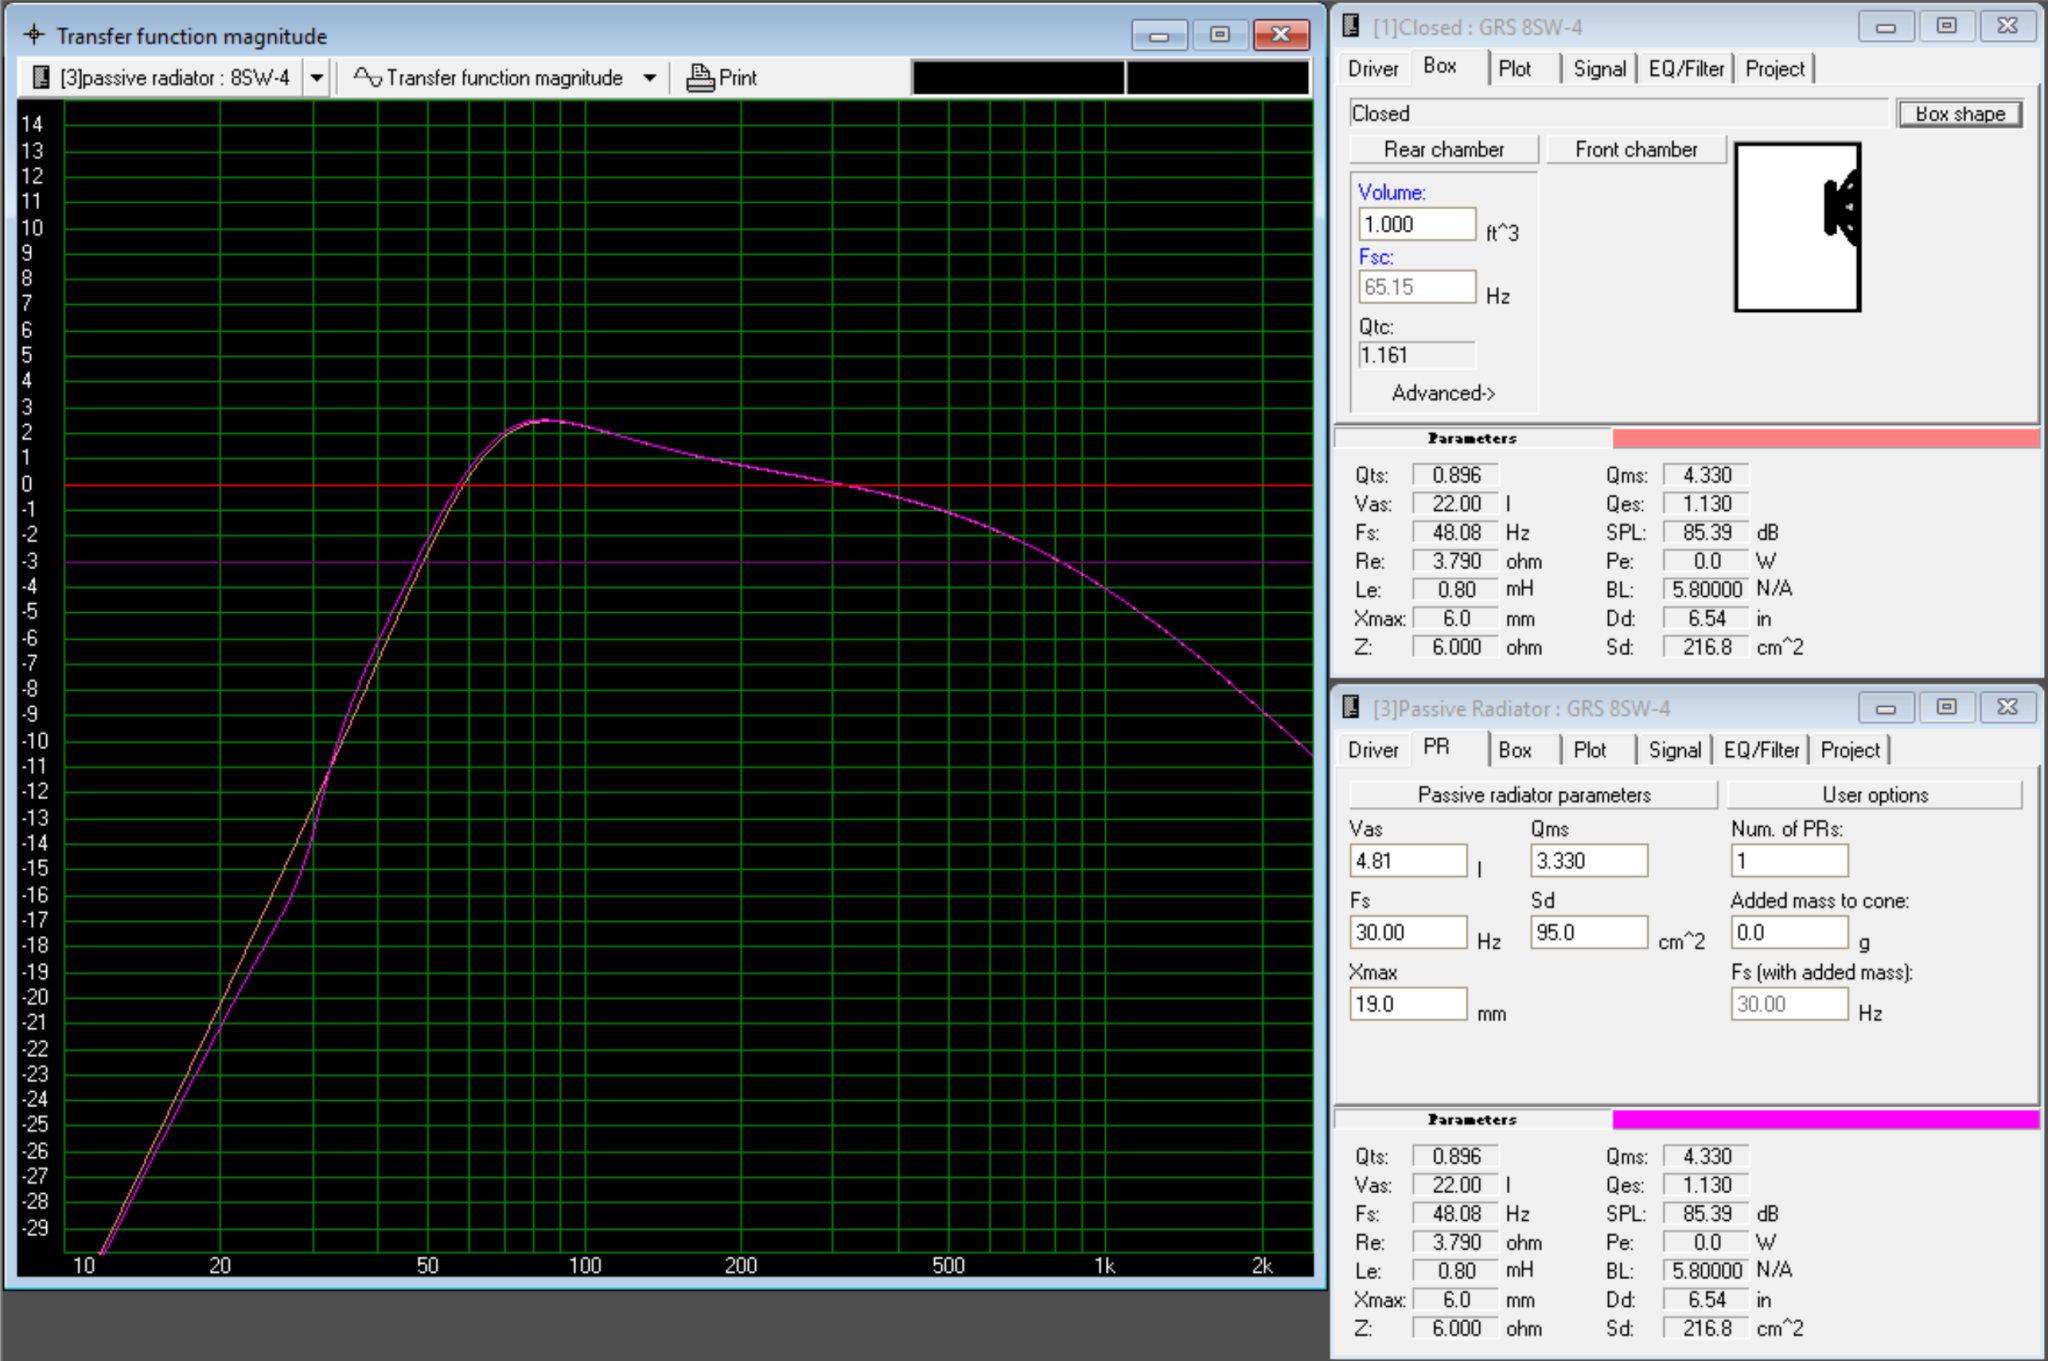Click Fs with added mass field
This screenshot has width=2048, height=1361.
(1789, 1004)
